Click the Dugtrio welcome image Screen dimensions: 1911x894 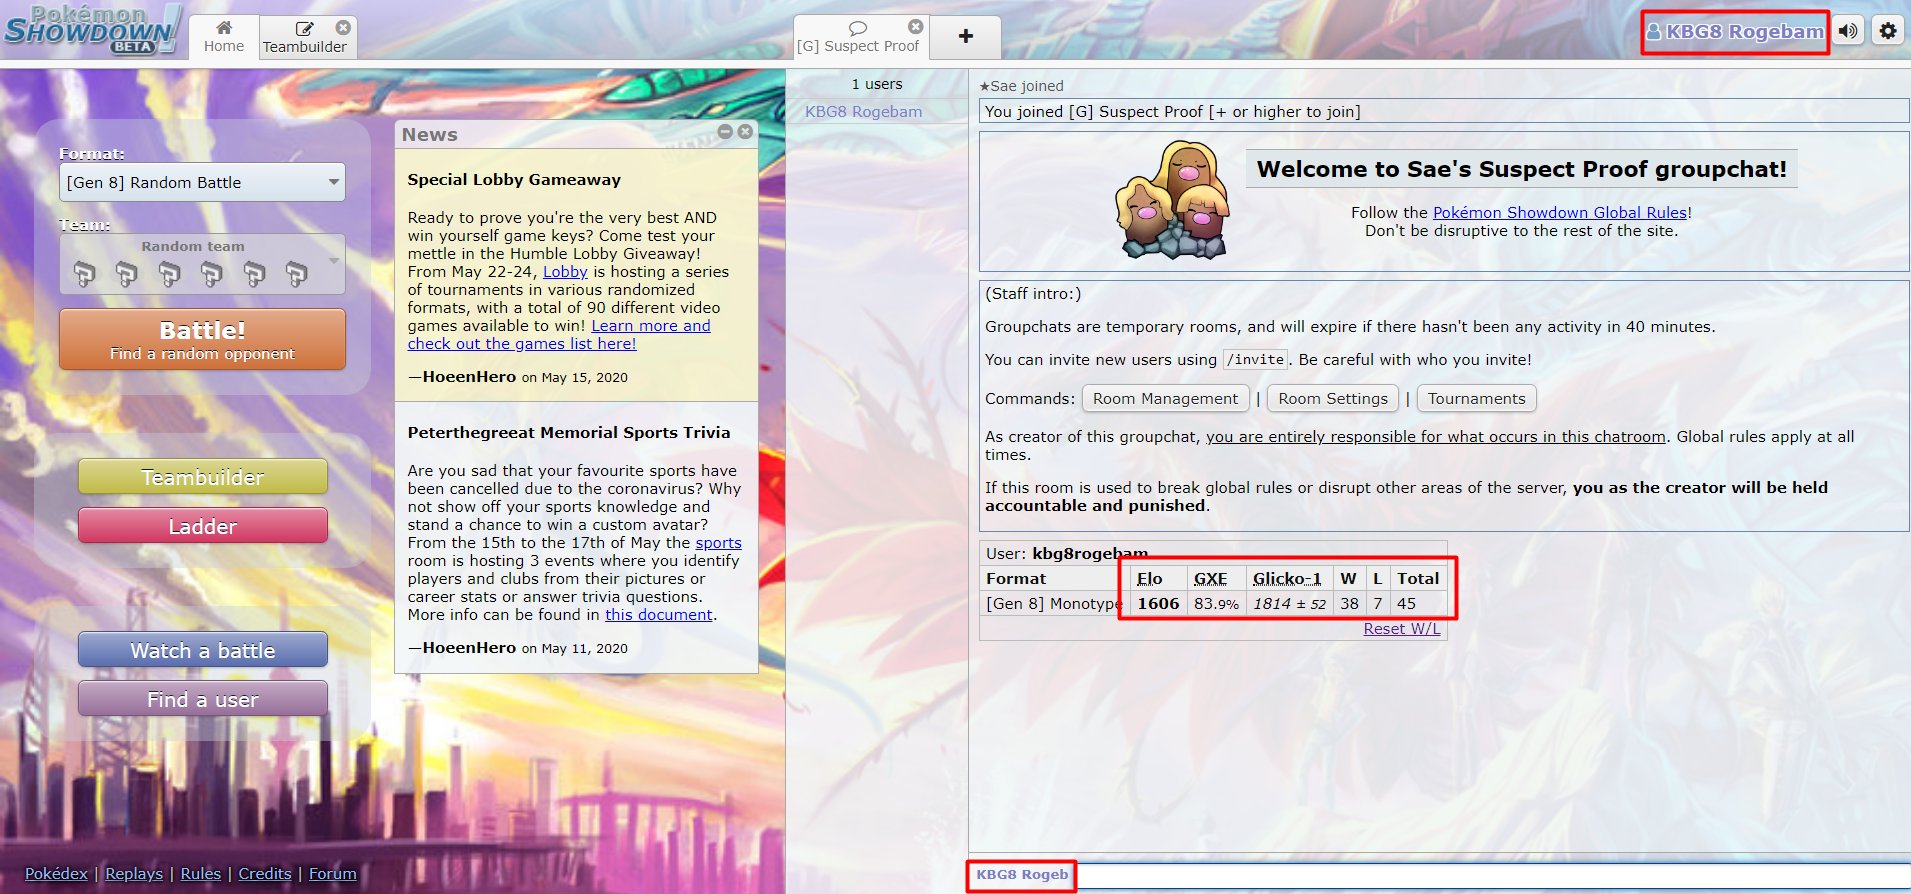(x=1174, y=200)
